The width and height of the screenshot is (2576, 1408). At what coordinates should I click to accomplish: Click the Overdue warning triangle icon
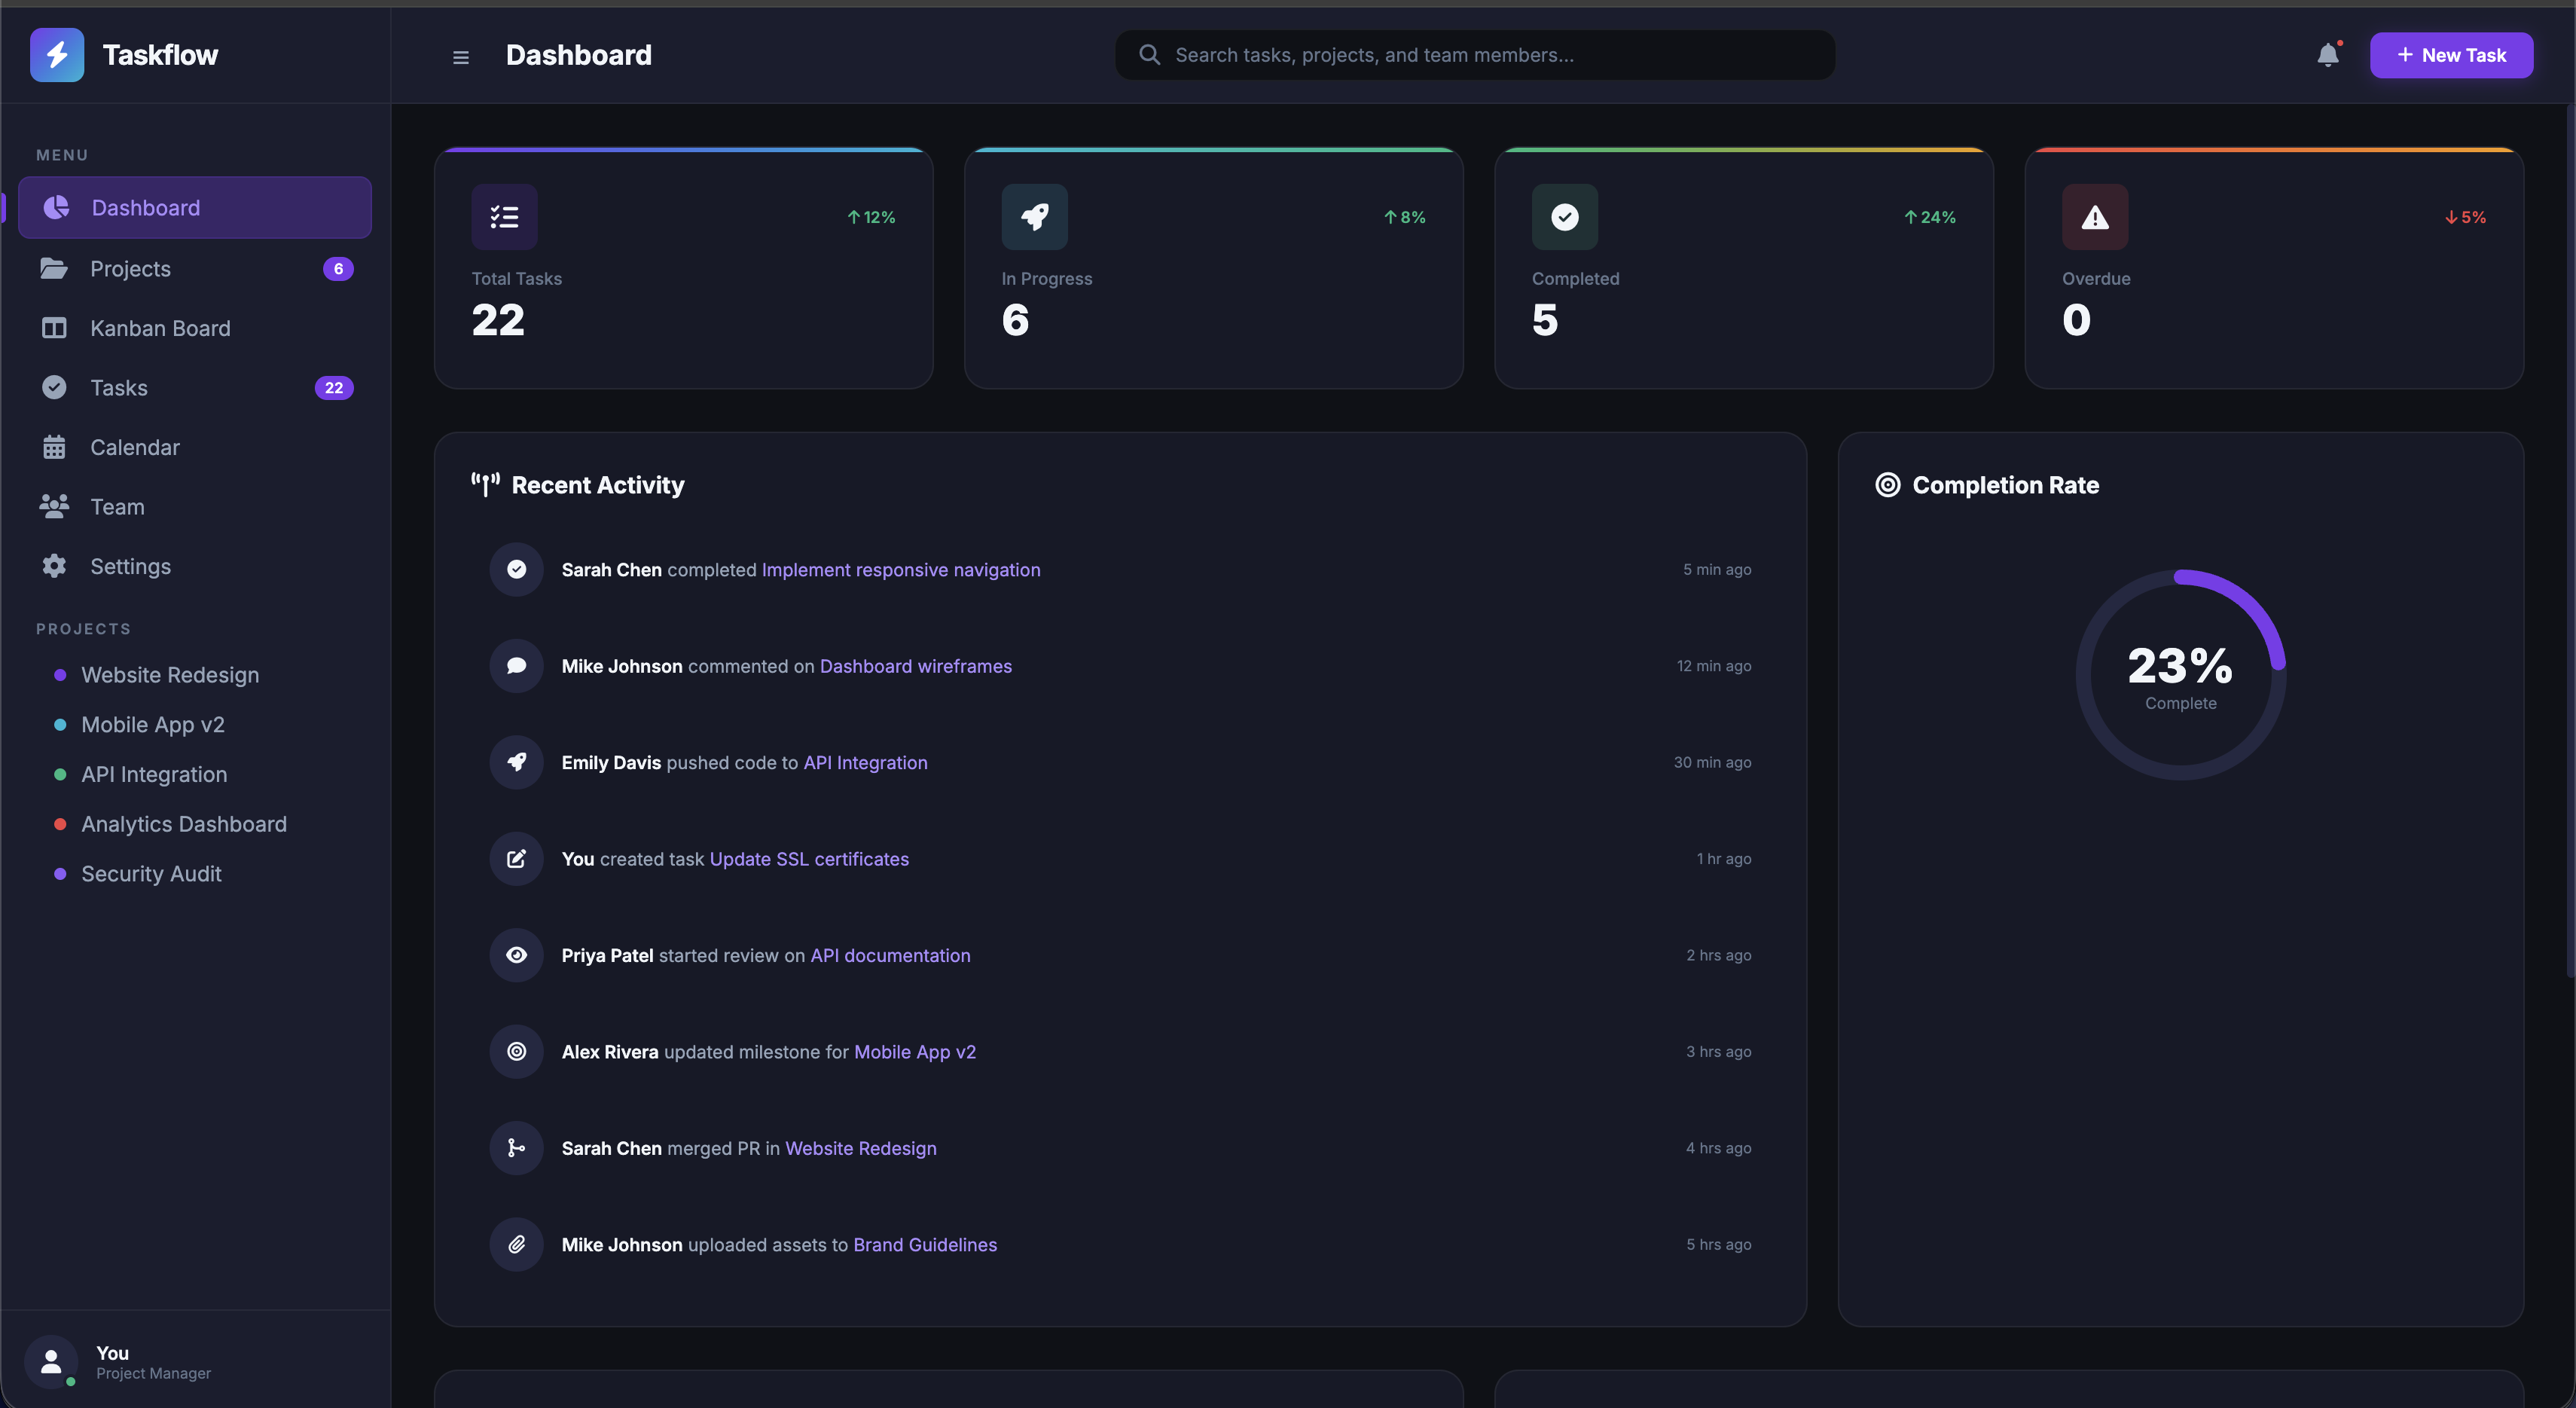pos(2094,217)
